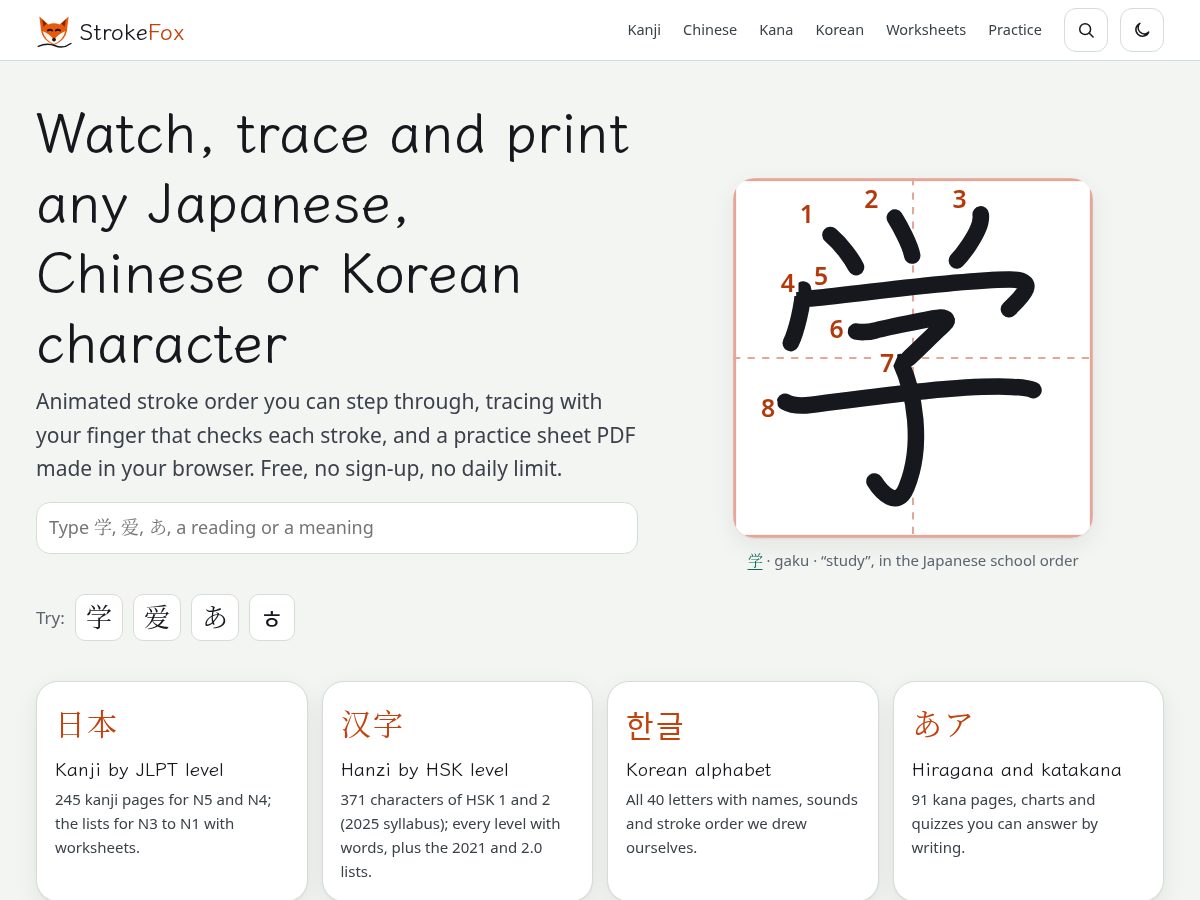1200x900 pixels.
Task: Follow the 学 link in the caption
Action: [x=755, y=561]
